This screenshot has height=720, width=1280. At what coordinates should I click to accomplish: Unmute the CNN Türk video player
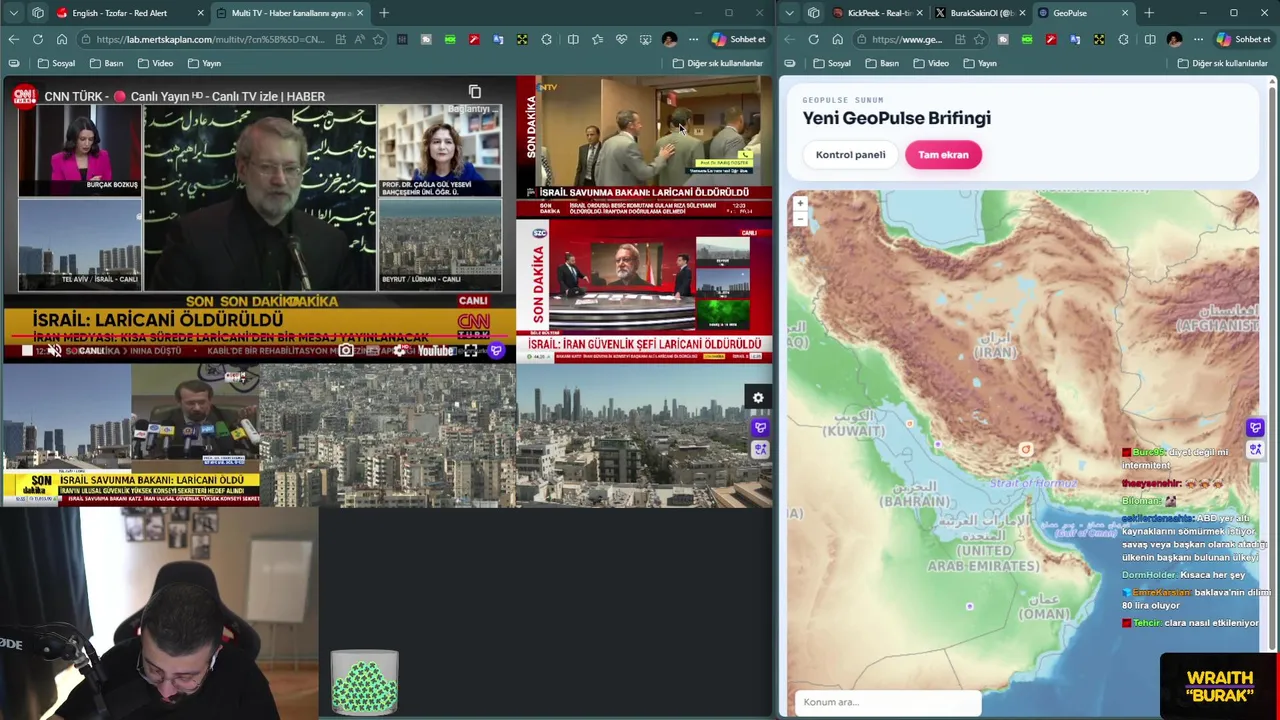(x=54, y=350)
